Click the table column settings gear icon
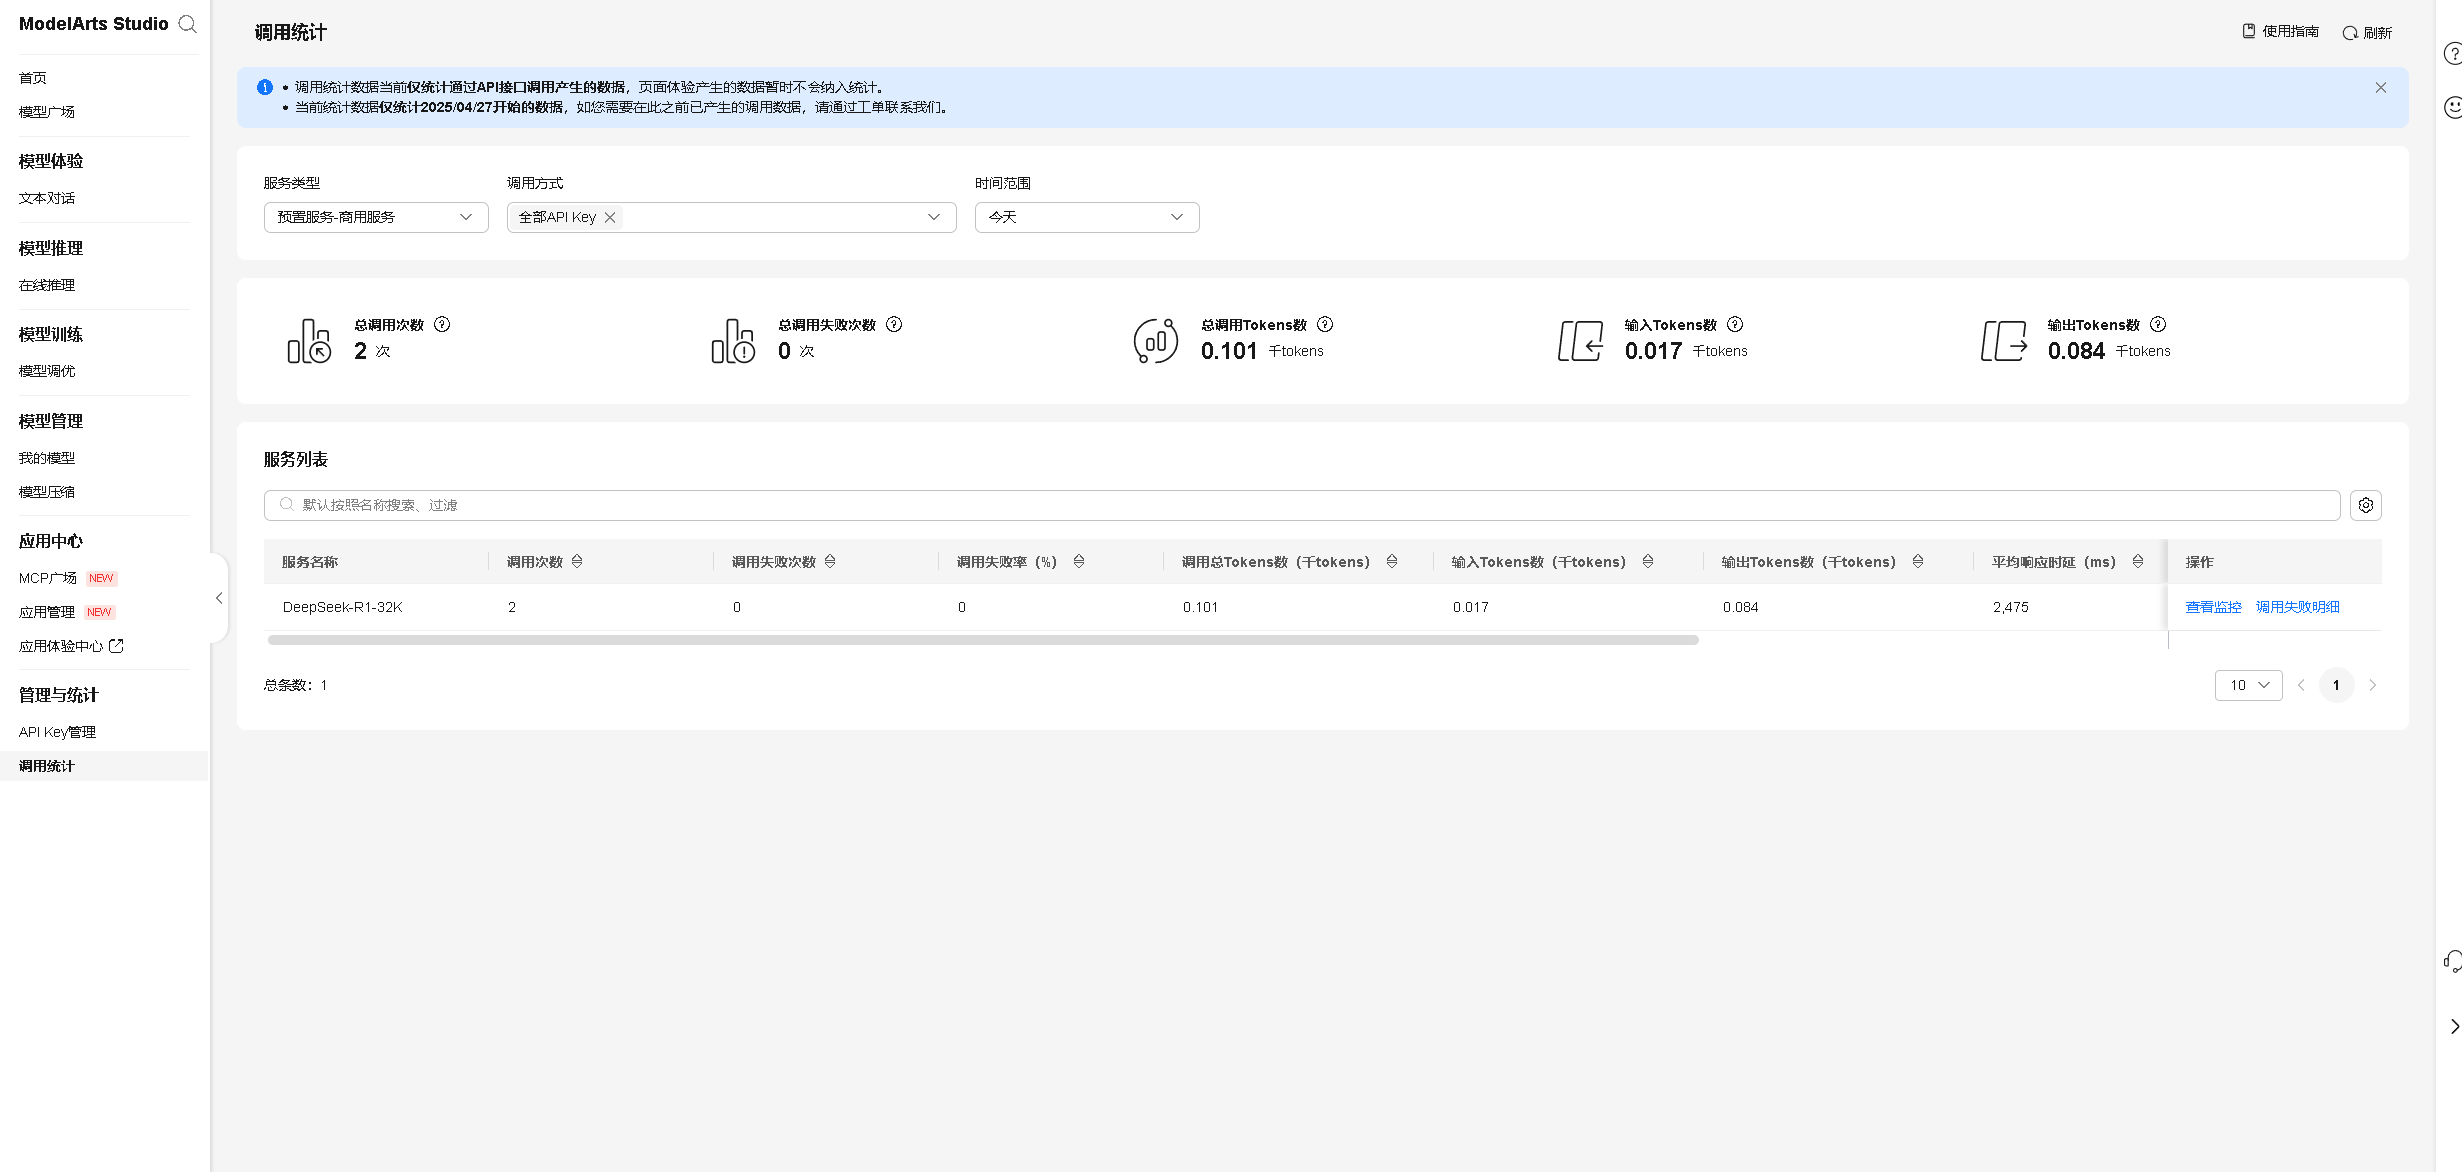The width and height of the screenshot is (2462, 1172). click(2365, 505)
